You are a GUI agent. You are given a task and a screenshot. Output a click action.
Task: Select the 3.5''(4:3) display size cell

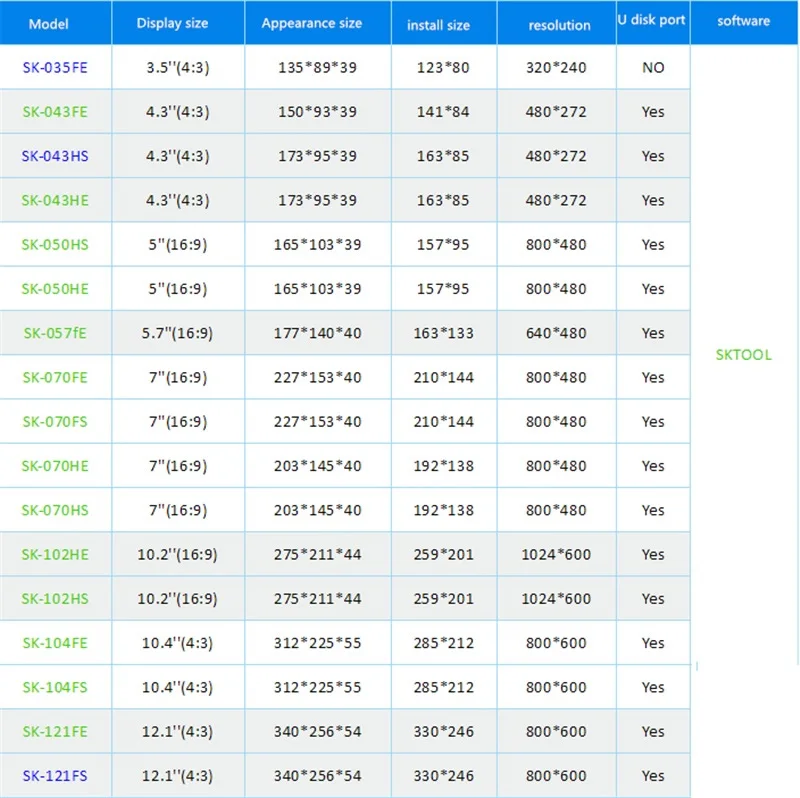pyautogui.click(x=178, y=67)
